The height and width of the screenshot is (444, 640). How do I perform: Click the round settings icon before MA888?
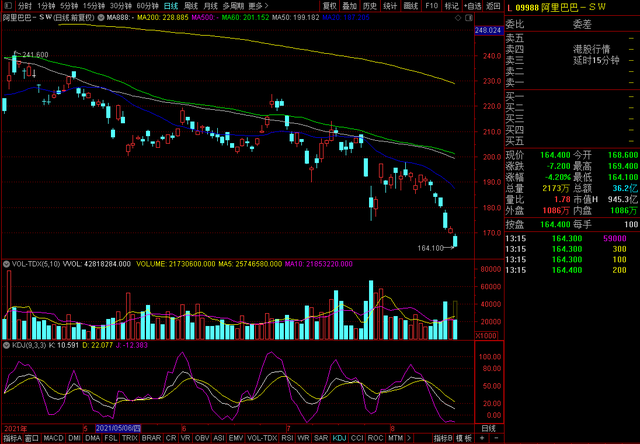101,18
